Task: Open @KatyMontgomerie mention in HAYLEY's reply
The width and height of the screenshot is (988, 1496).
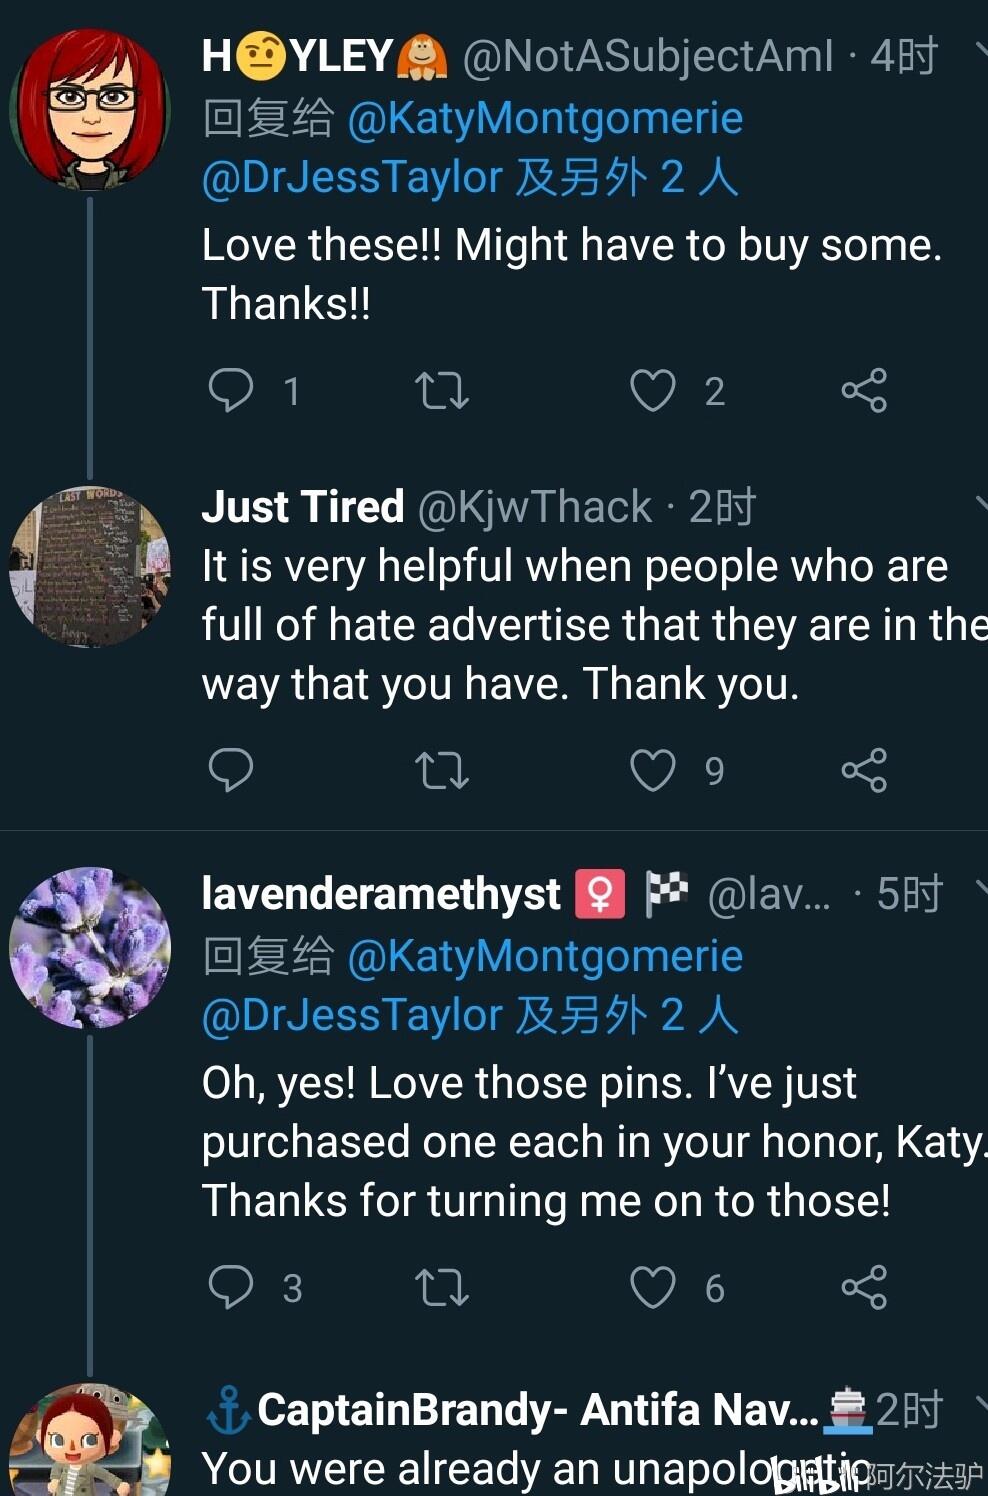Action: pyautogui.click(x=545, y=118)
